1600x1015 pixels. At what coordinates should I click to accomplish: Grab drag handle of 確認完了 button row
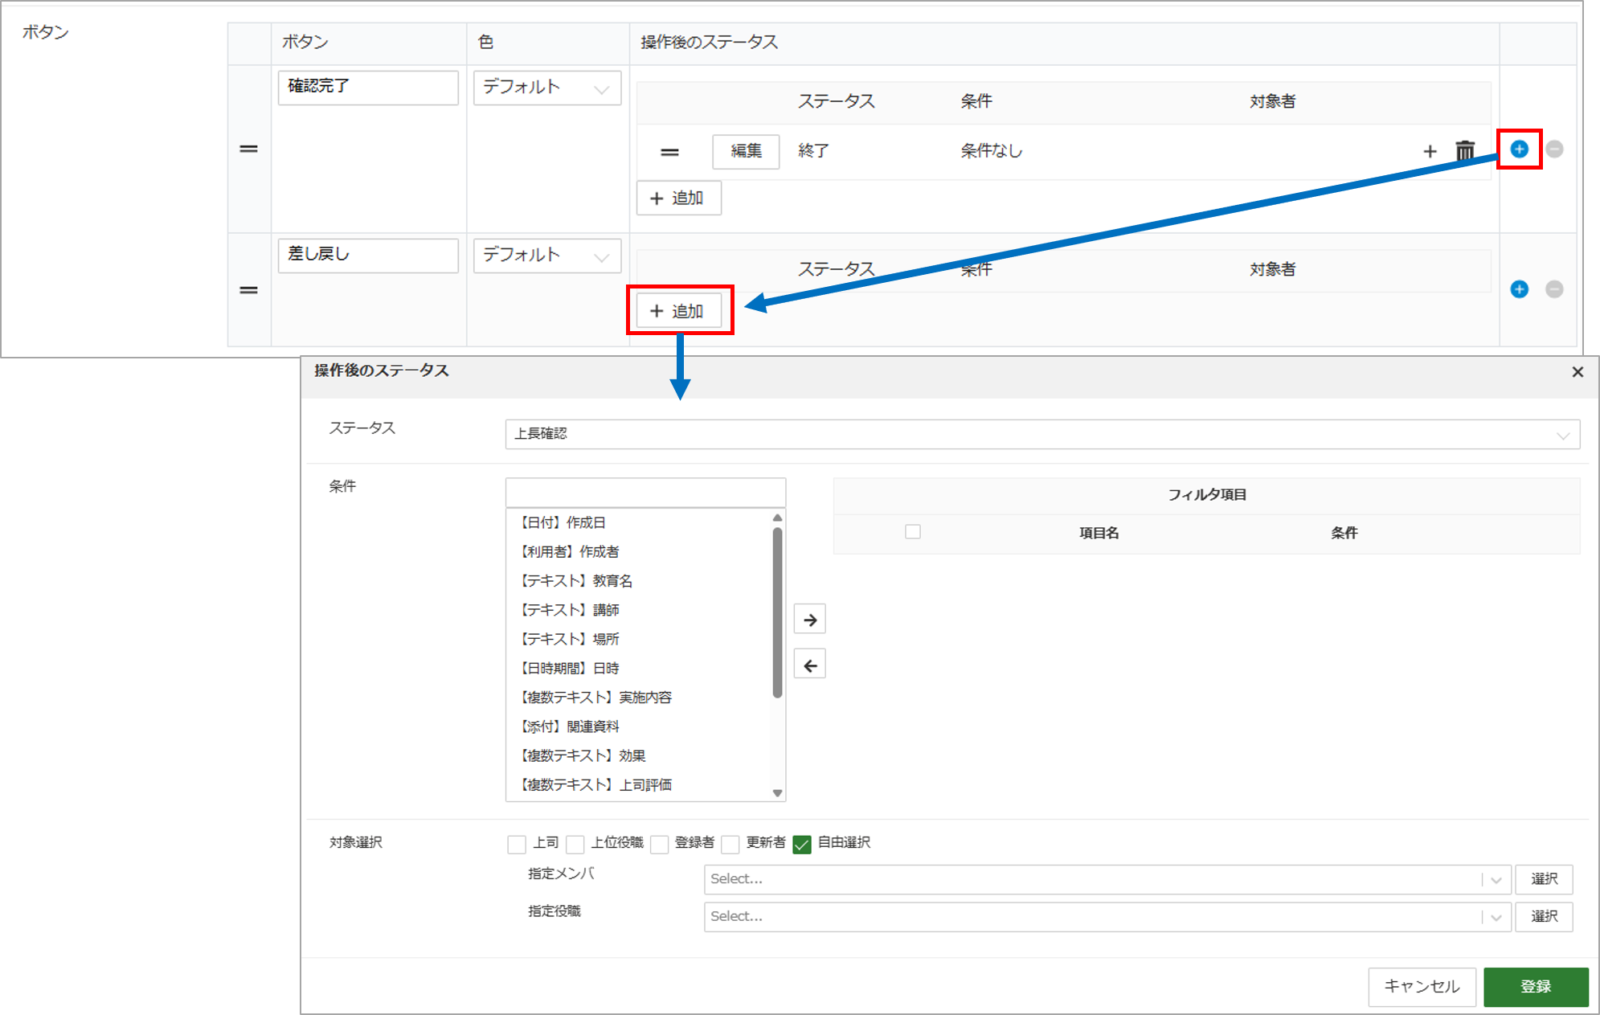249,149
